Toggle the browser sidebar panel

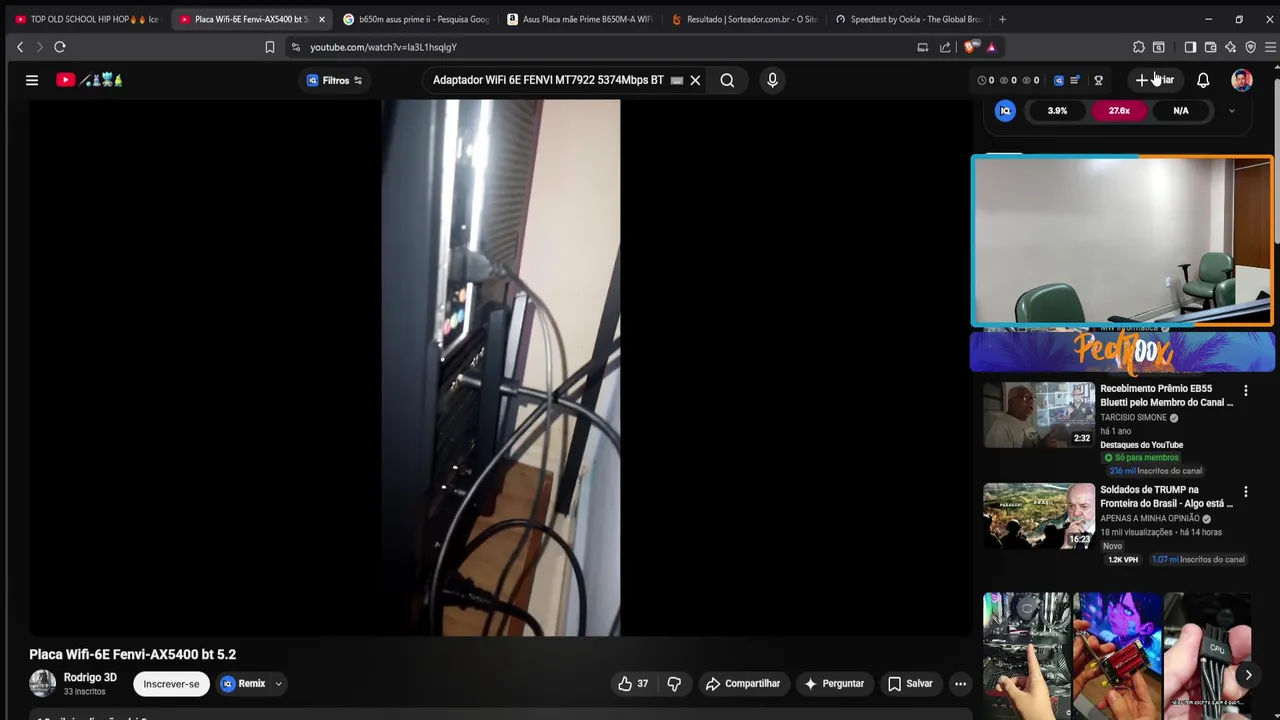[x=1190, y=47]
